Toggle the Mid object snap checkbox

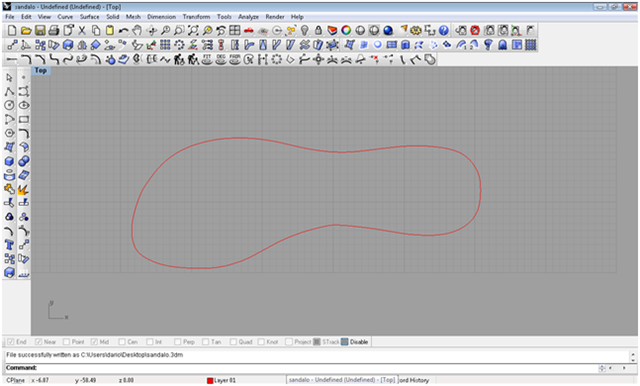click(x=94, y=342)
